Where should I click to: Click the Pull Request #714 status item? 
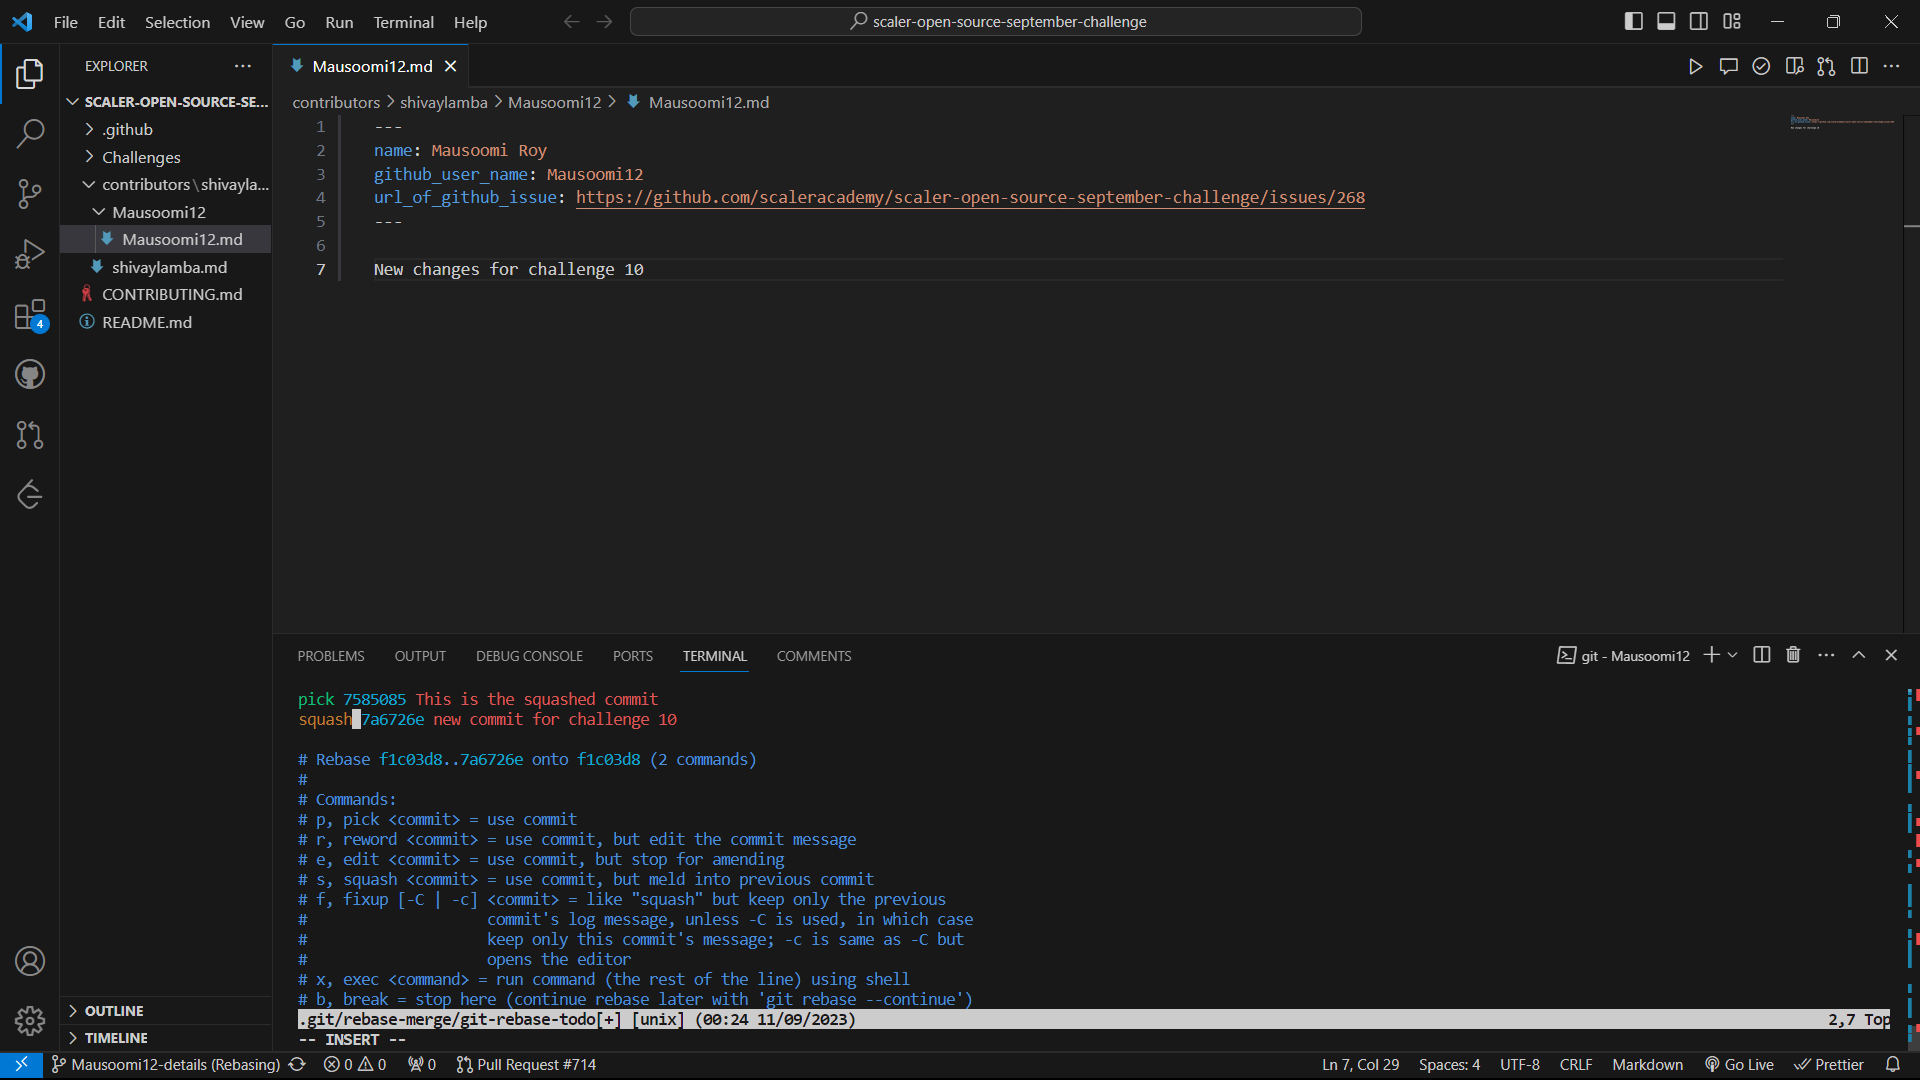[x=526, y=1064]
